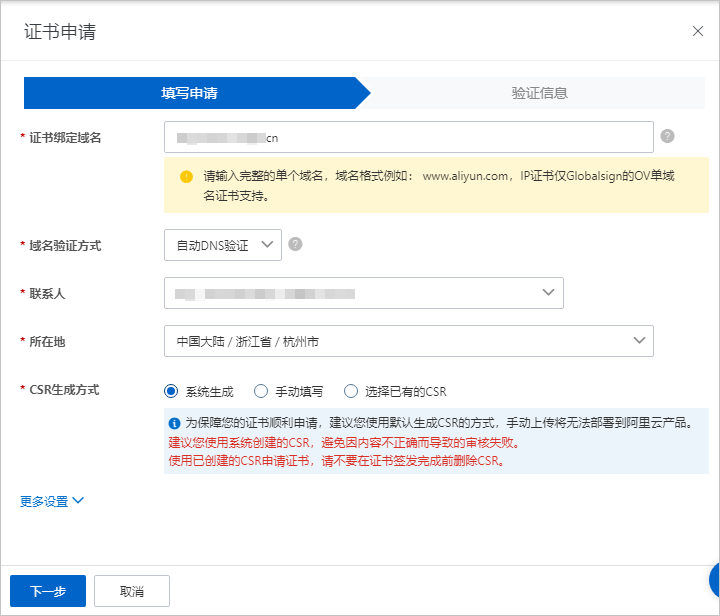The image size is (720, 616).
Task: Click the 所在地 field label
Action: coord(47,342)
